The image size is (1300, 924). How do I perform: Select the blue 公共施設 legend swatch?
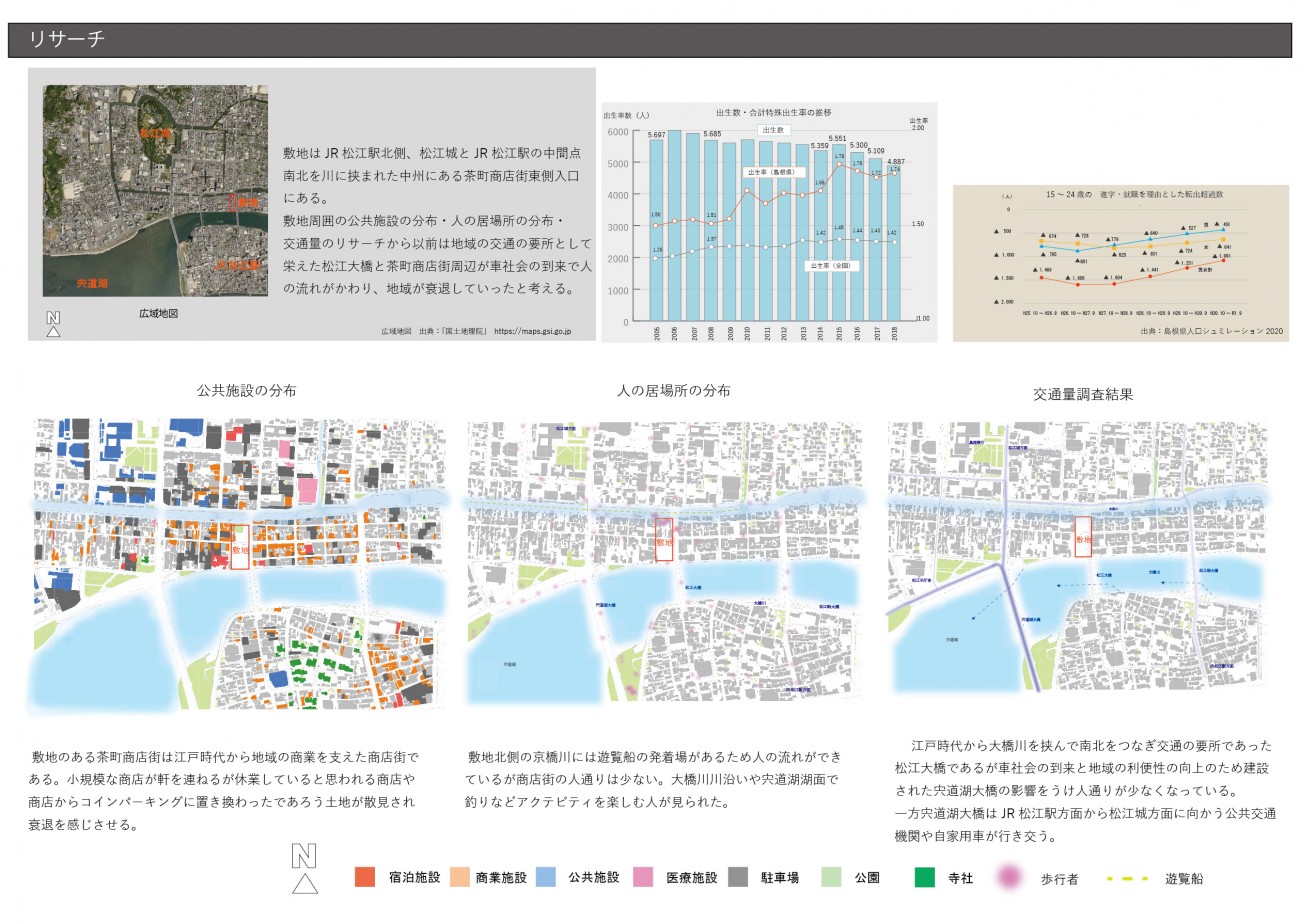tap(545, 877)
